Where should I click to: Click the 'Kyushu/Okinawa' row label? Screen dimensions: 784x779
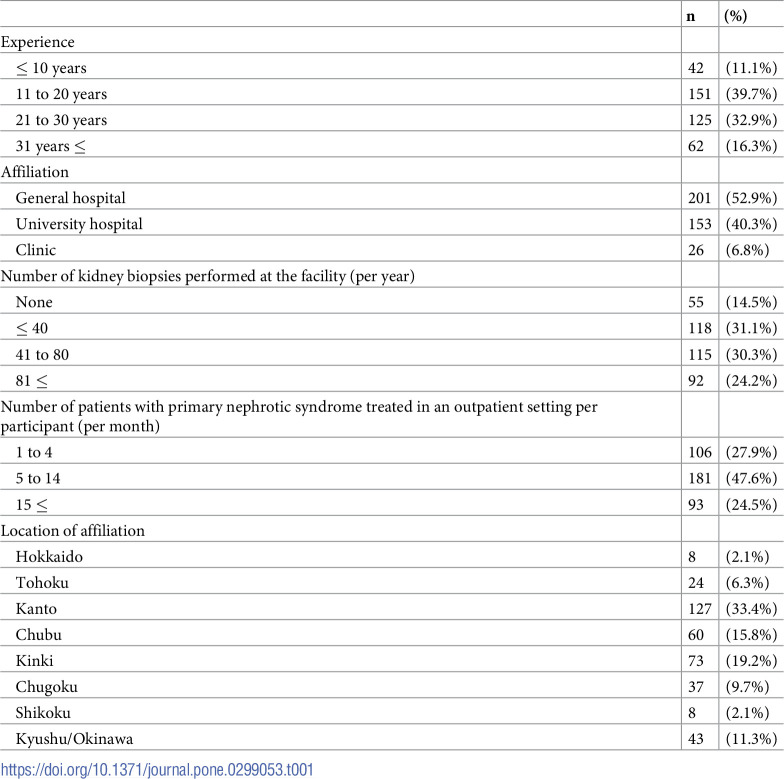(x=74, y=738)
